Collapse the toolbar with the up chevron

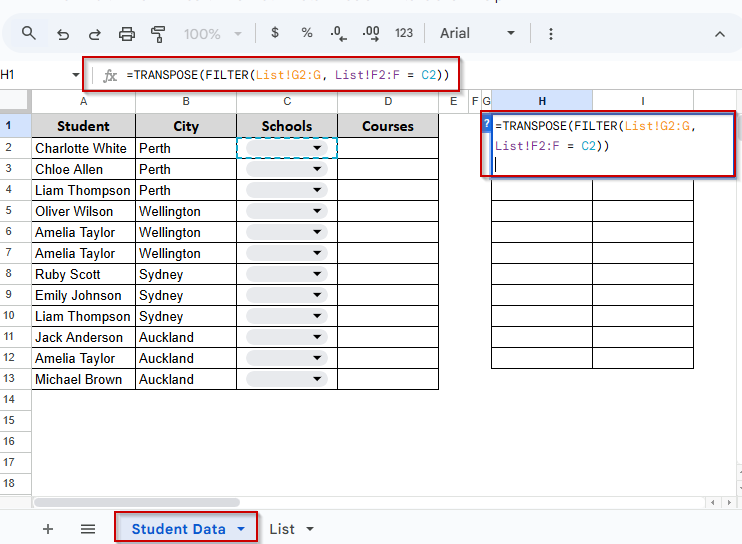coord(720,34)
